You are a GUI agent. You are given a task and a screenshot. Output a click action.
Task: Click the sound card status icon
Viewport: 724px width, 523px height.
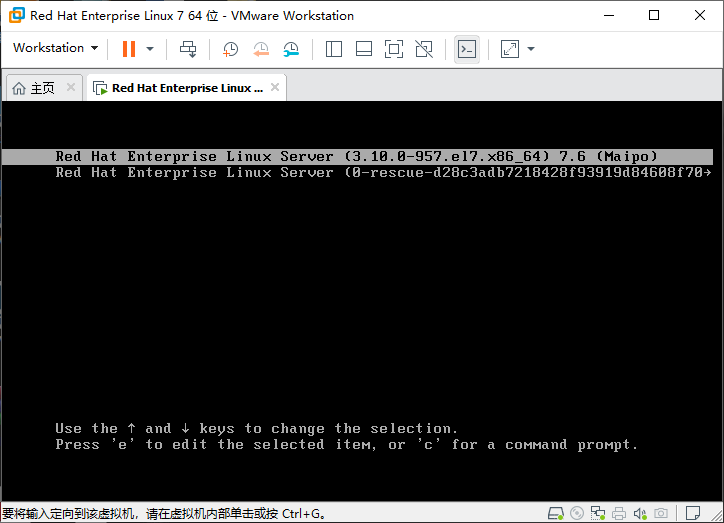pos(640,513)
